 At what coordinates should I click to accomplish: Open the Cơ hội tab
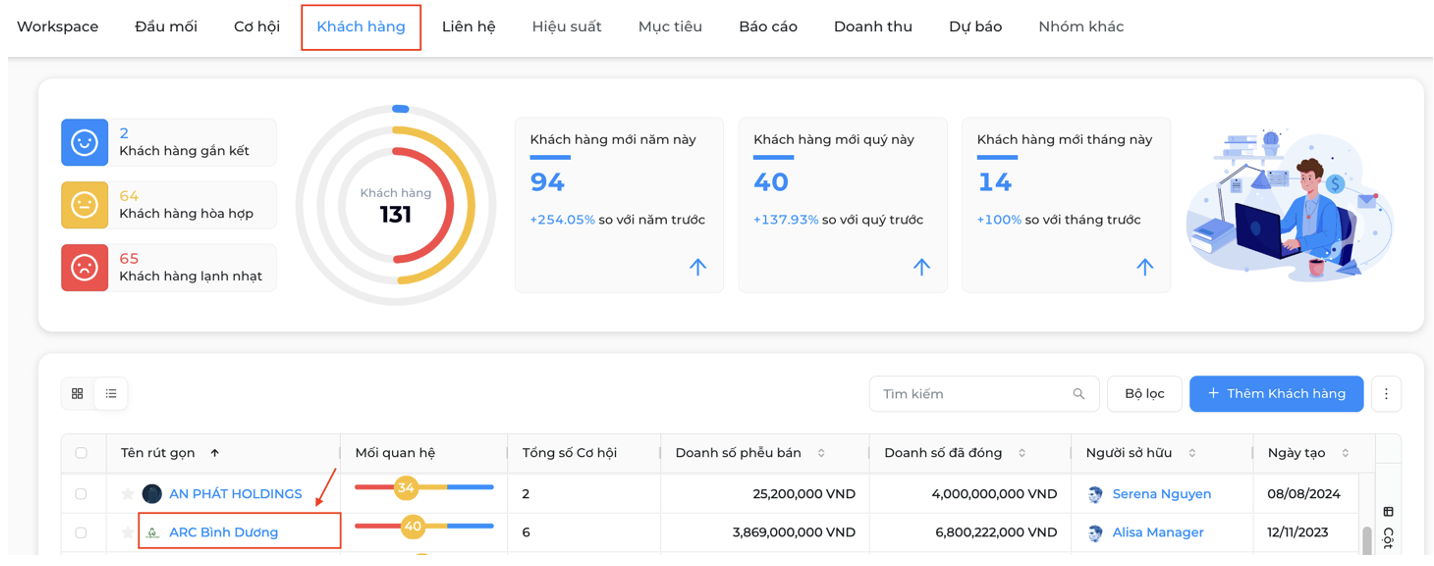[257, 27]
